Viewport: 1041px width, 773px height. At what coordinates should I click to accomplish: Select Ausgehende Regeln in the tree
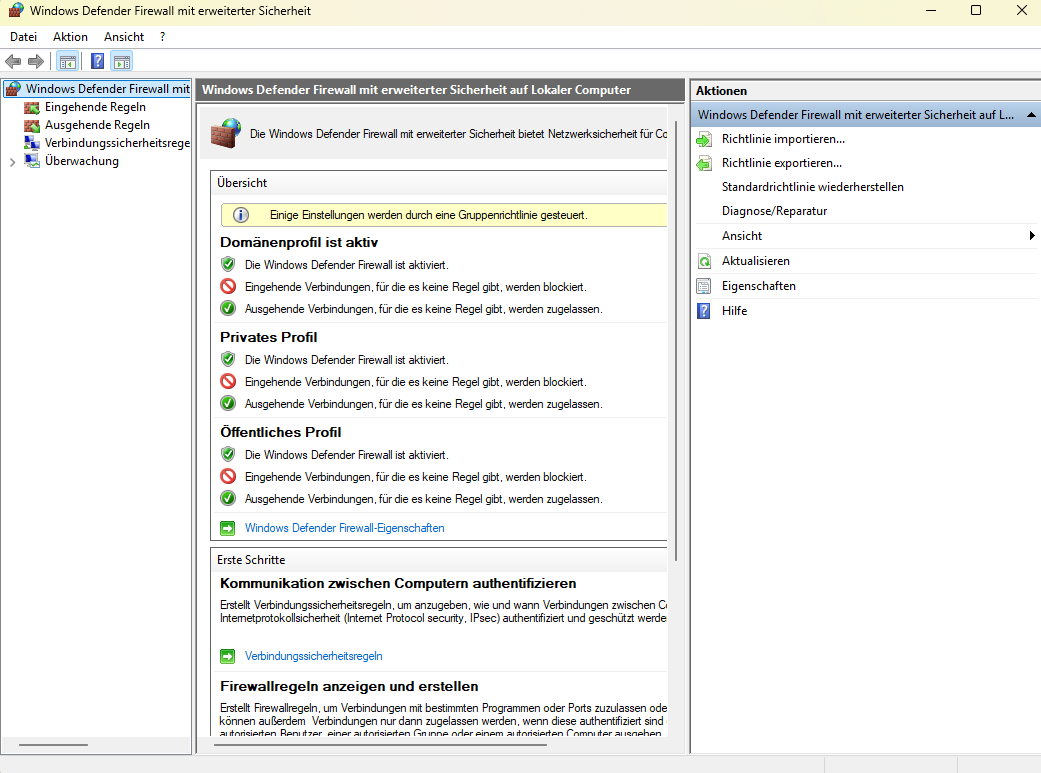[x=97, y=125]
